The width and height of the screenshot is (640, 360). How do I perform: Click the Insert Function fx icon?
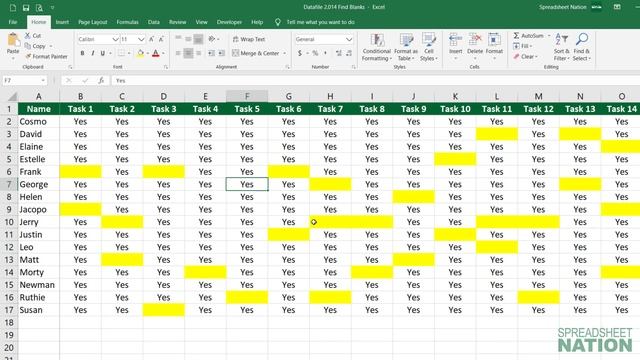(x=101, y=80)
